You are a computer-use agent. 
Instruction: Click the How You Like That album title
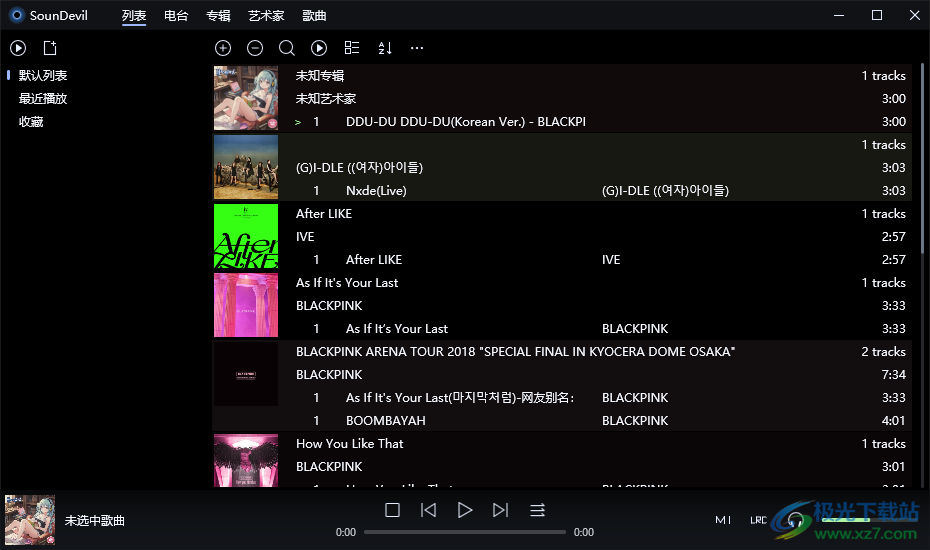click(349, 444)
